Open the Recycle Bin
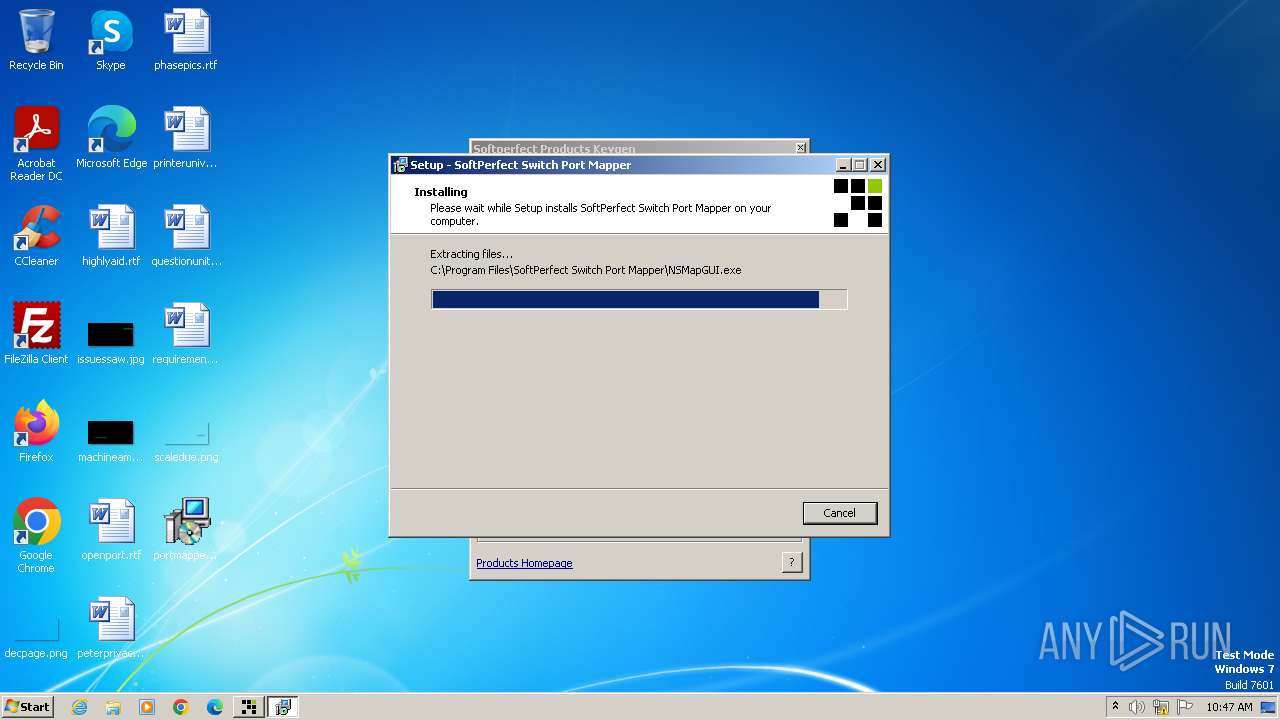This screenshot has height=720, width=1280. pyautogui.click(x=36, y=41)
